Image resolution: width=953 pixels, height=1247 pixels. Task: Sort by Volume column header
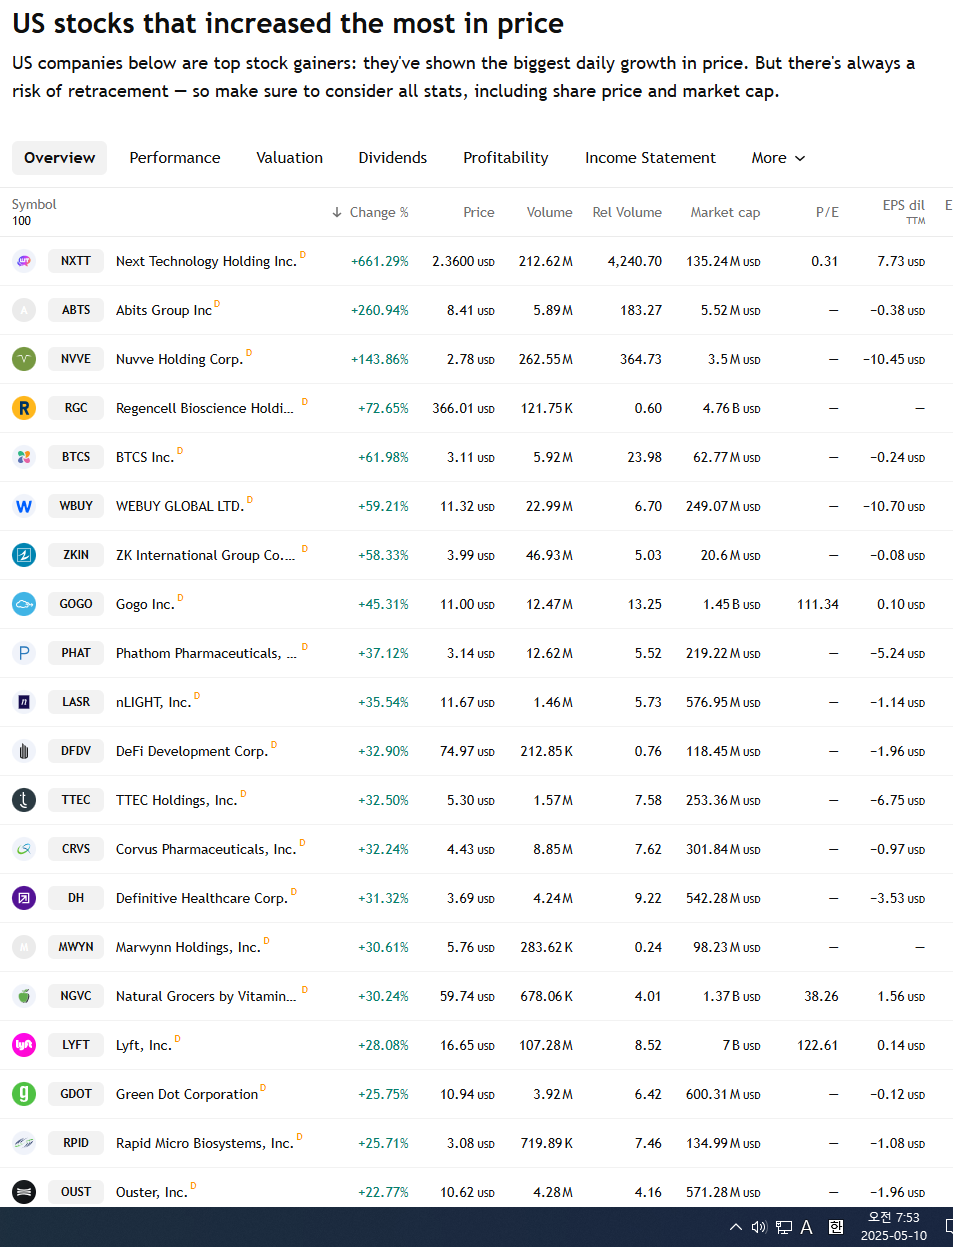coord(550,212)
